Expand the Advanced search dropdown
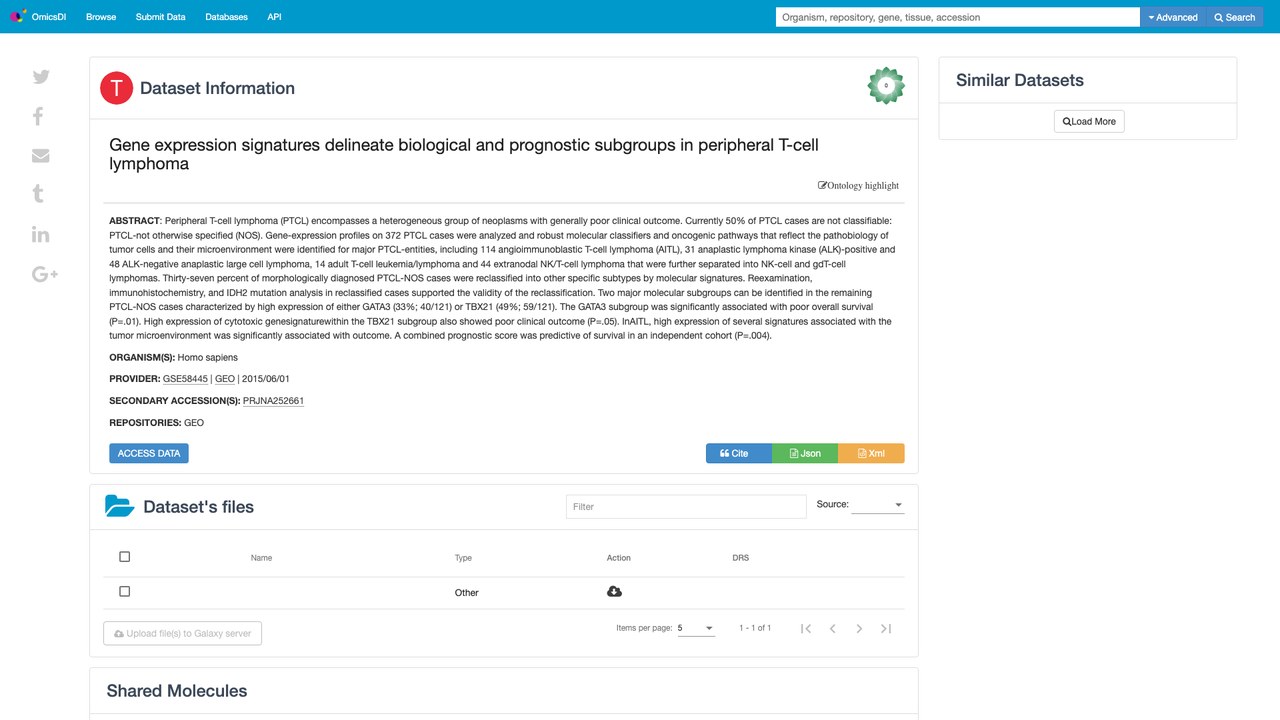Image resolution: width=1280 pixels, height=720 pixels. pos(1173,17)
